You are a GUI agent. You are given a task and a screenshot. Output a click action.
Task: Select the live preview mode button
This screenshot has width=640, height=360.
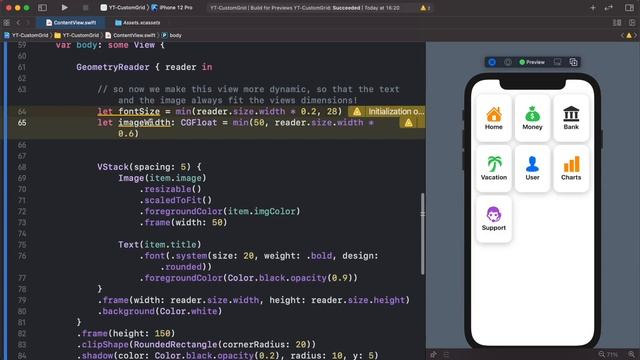pos(492,62)
